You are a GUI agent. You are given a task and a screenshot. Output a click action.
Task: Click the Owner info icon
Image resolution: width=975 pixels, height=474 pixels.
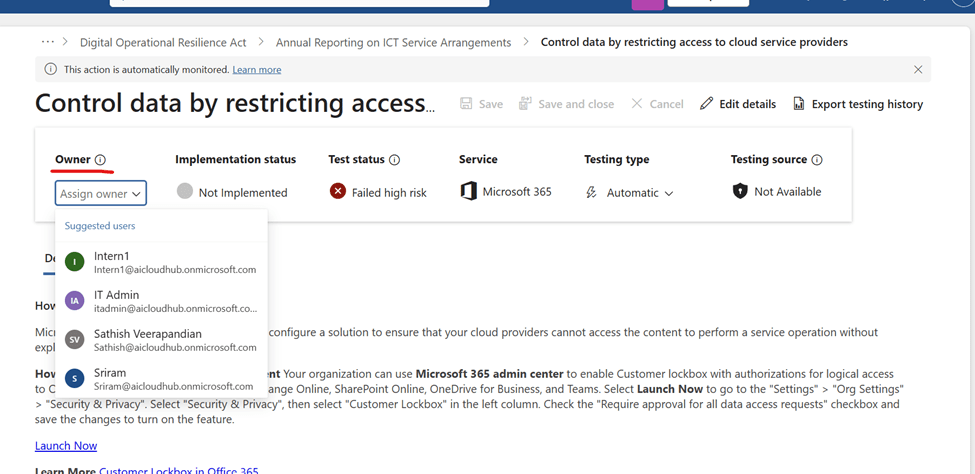(100, 160)
